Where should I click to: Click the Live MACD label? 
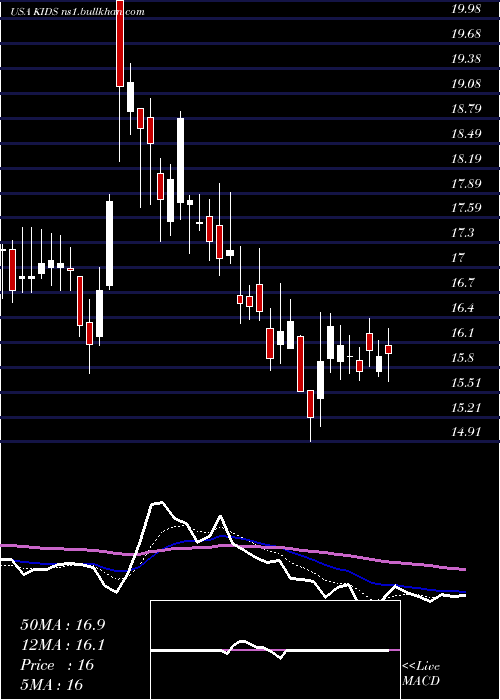(421, 673)
